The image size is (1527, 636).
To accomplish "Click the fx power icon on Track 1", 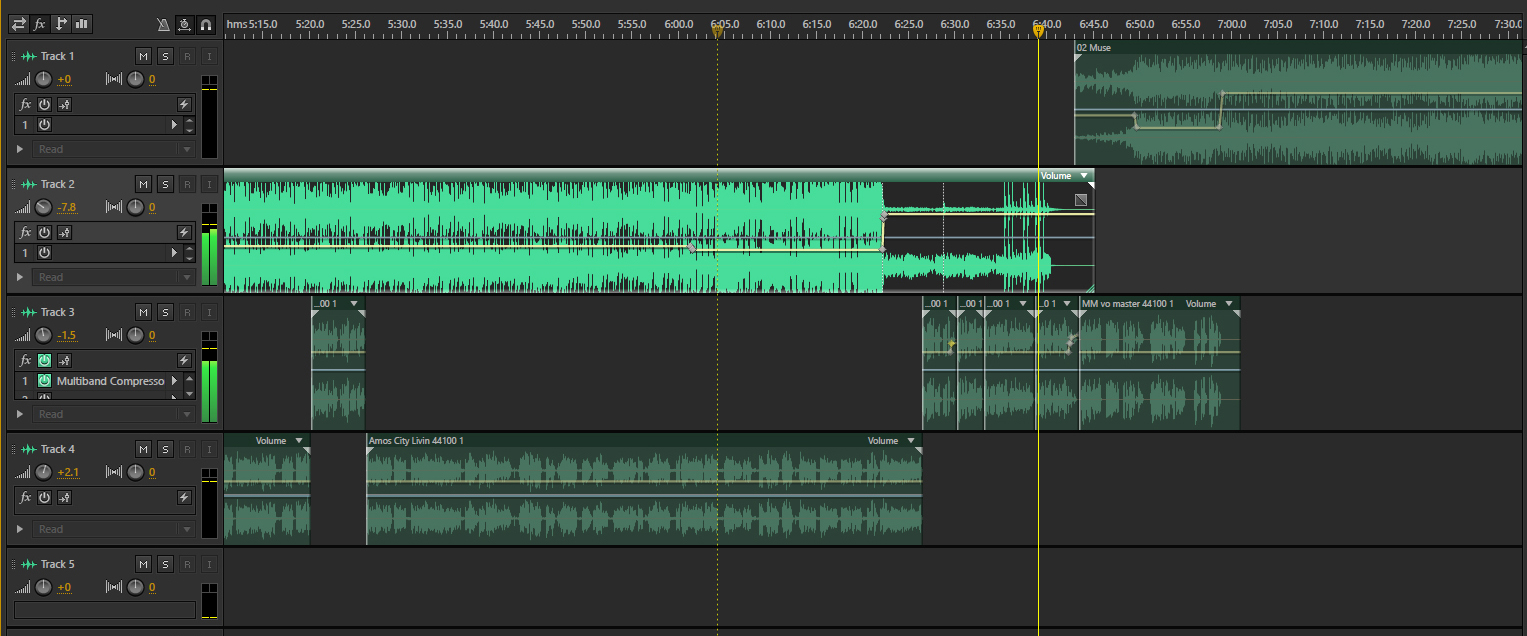I will (x=44, y=103).
